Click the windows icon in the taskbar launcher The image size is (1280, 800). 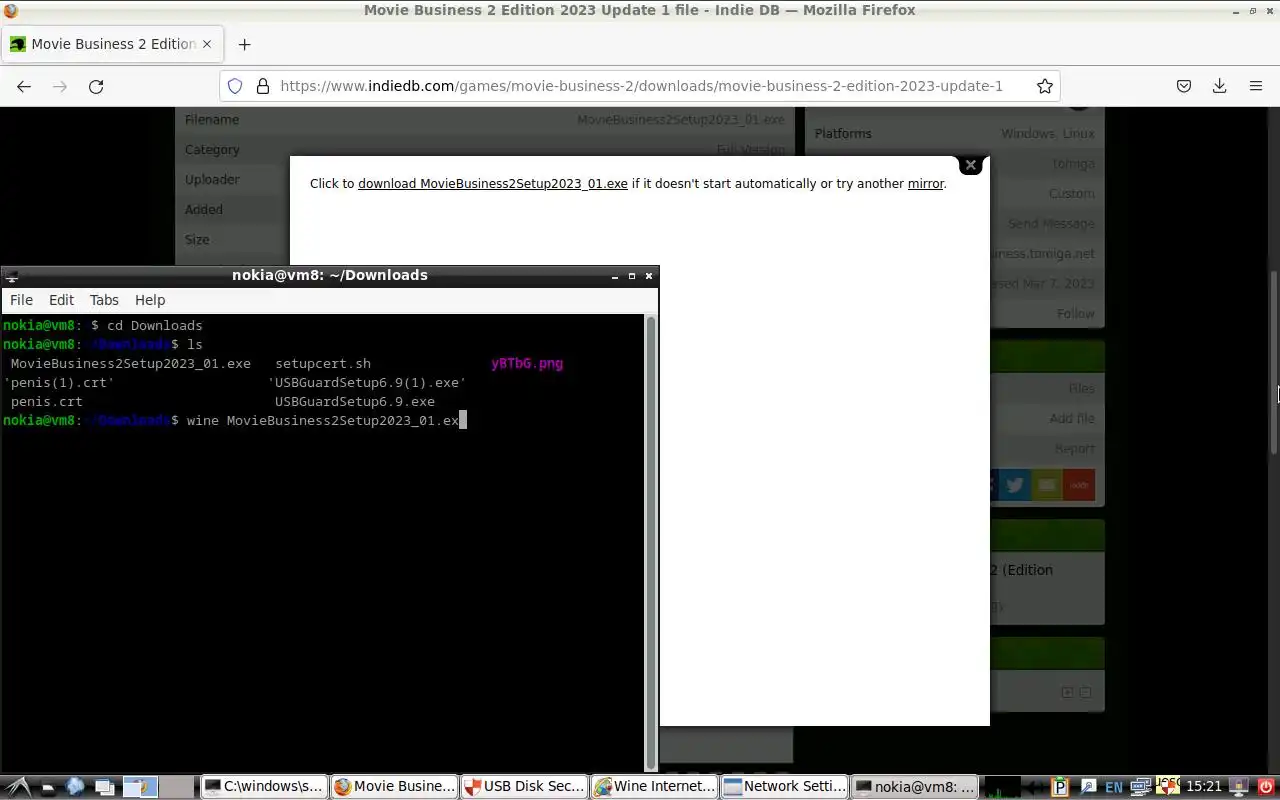(105, 787)
